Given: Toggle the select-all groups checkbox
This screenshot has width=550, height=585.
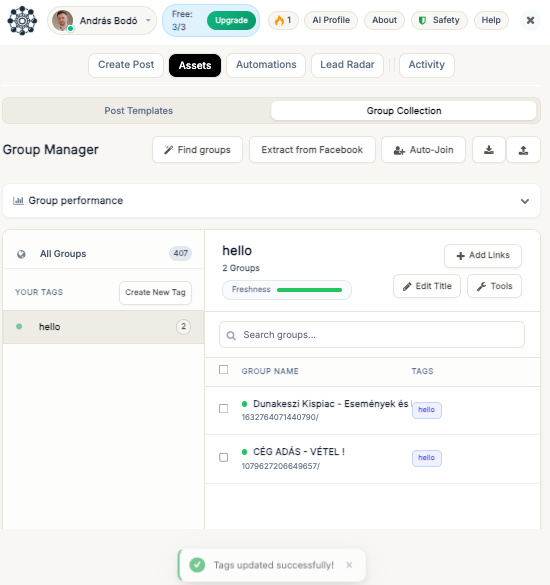Looking at the screenshot, I should pyautogui.click(x=224, y=369).
